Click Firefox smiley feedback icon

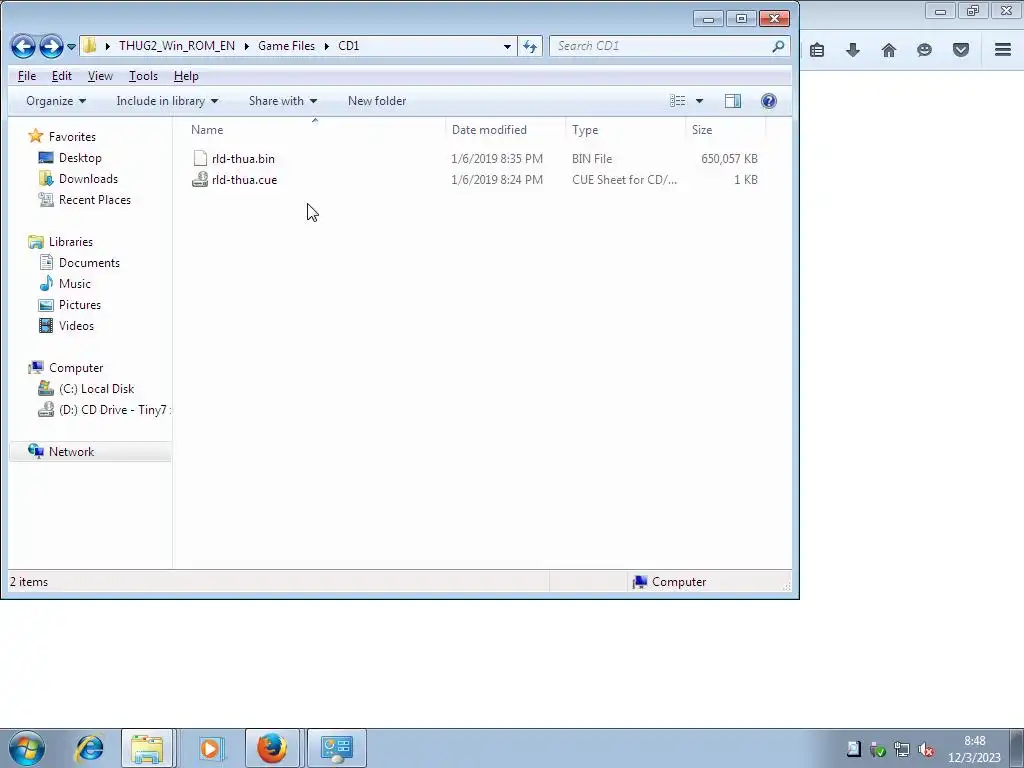pos(924,50)
